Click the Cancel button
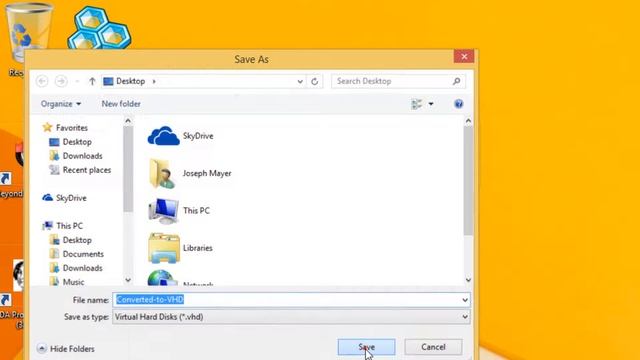Viewport: 640px width, 360px height. click(433, 347)
